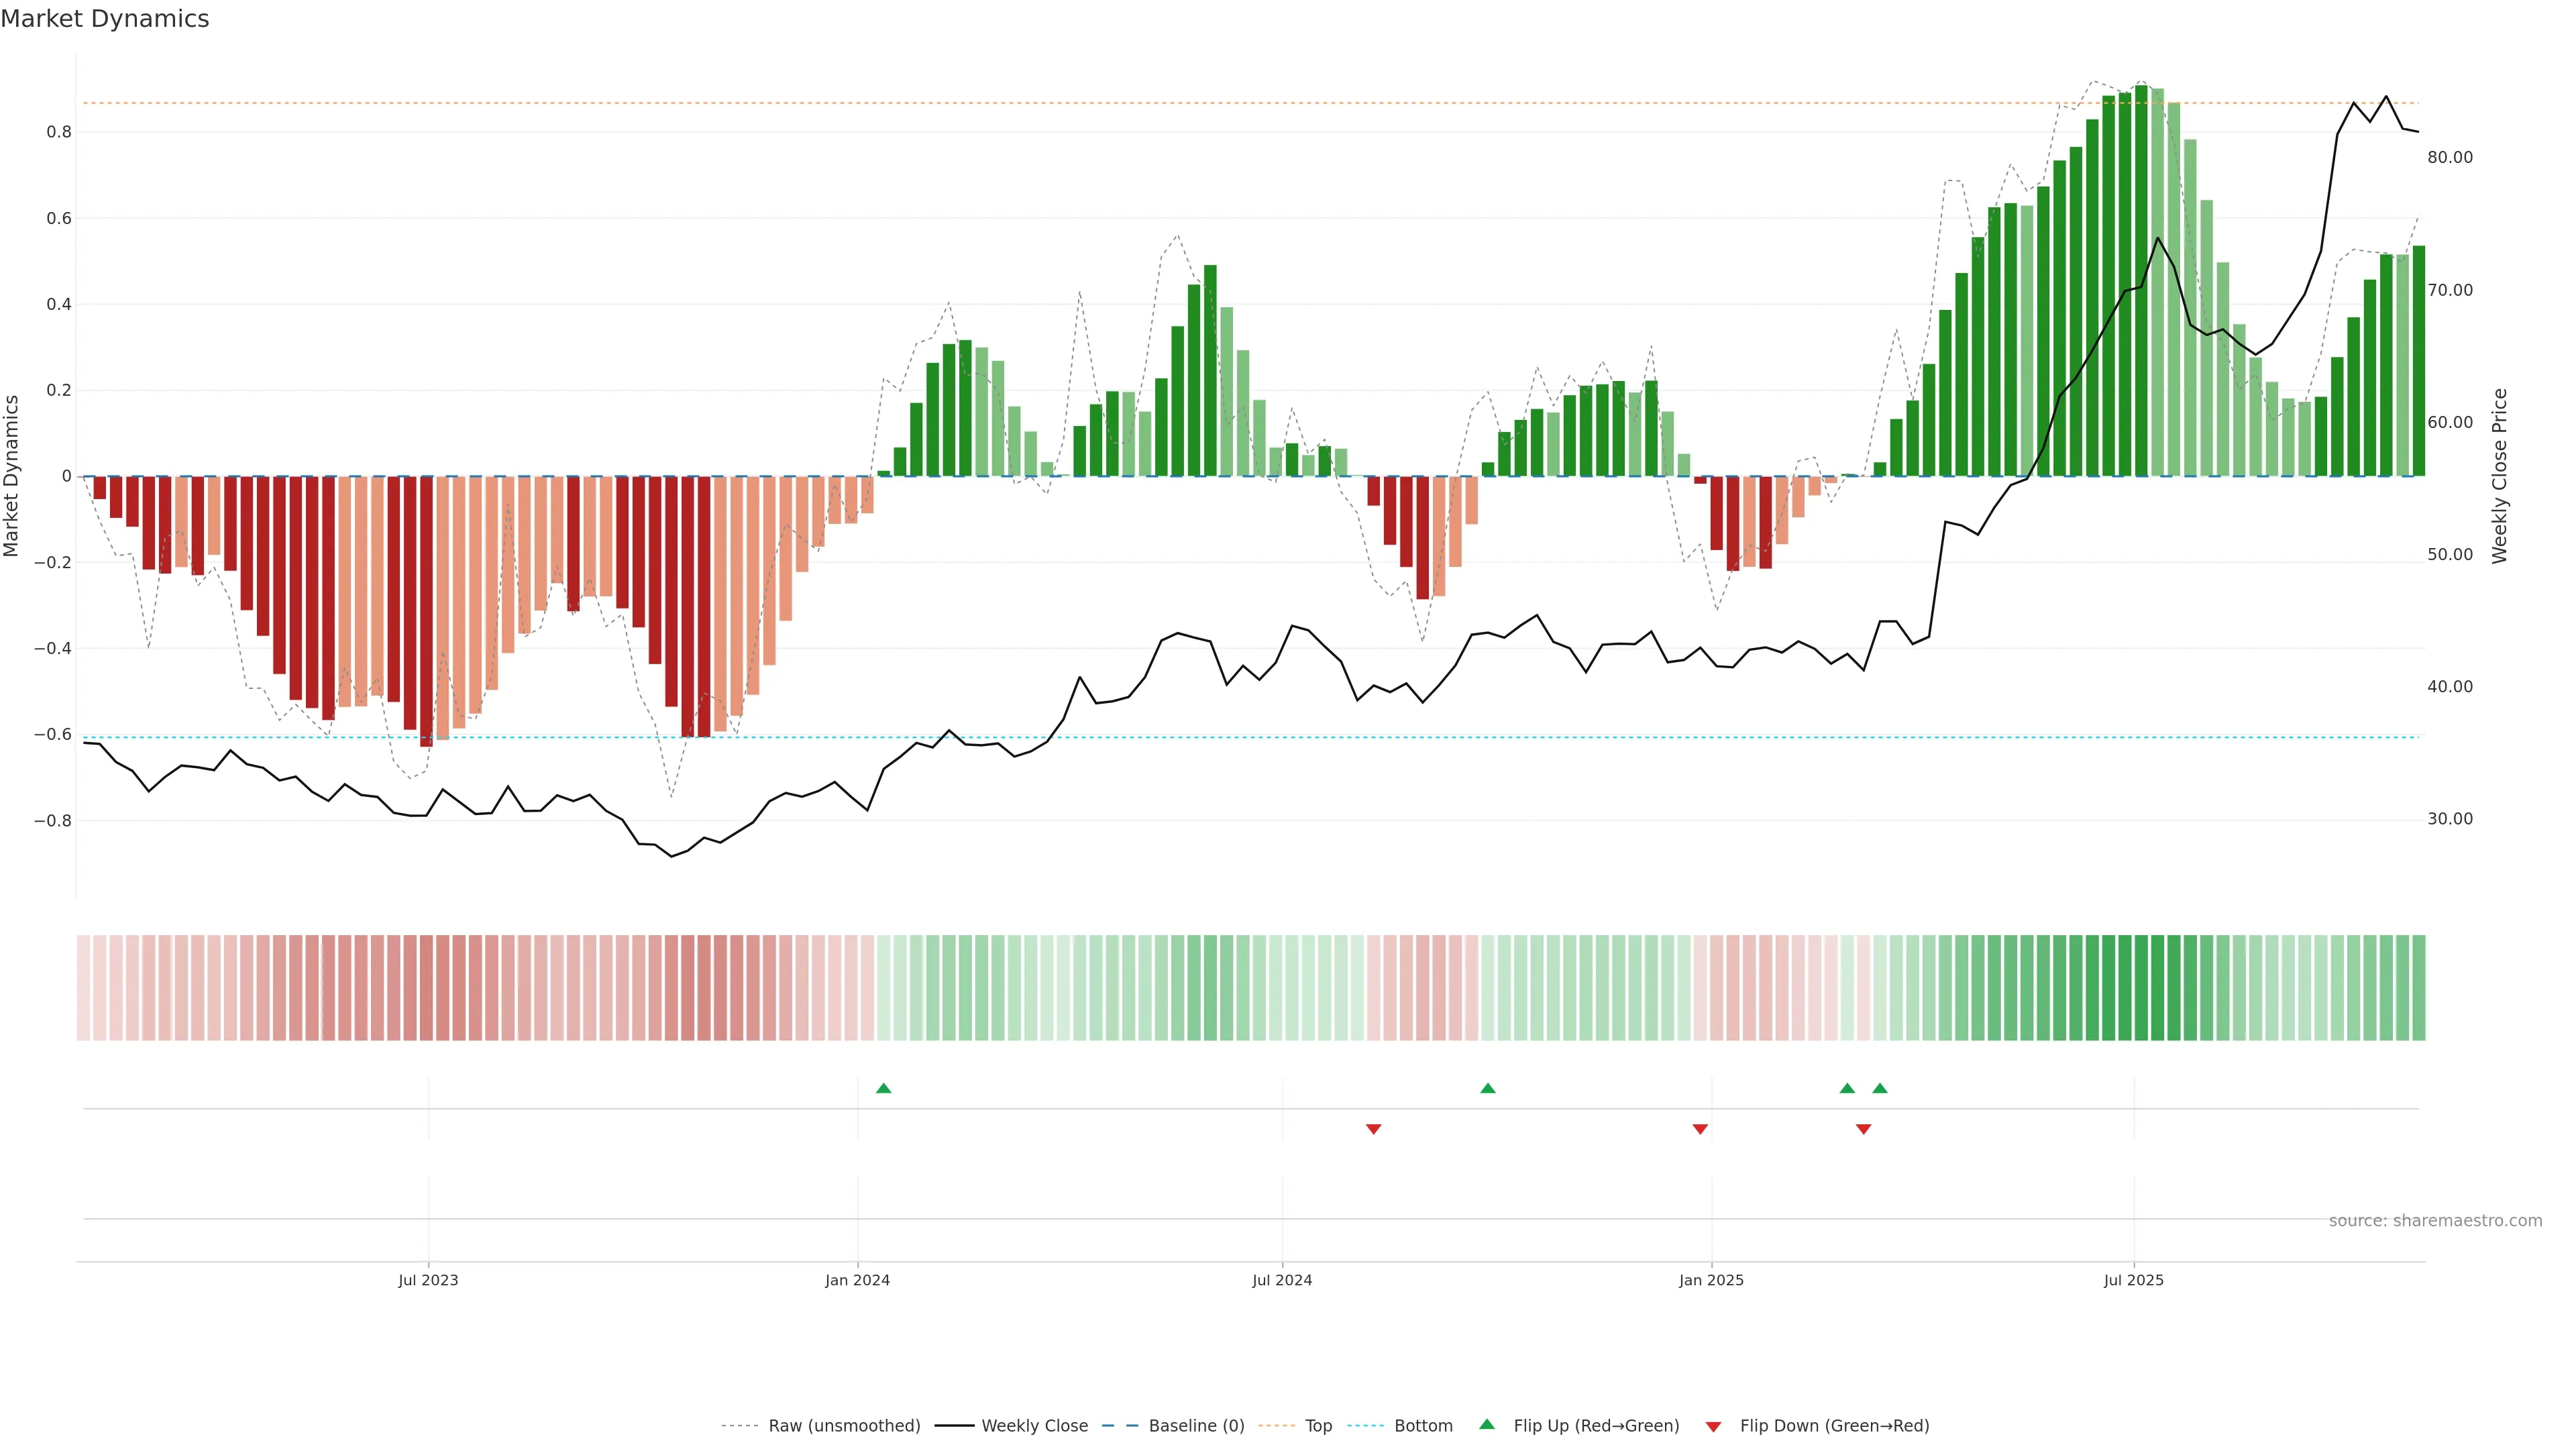Hide the Top threshold legend entry
This screenshot has width=2576, height=1449.
1318,1426
